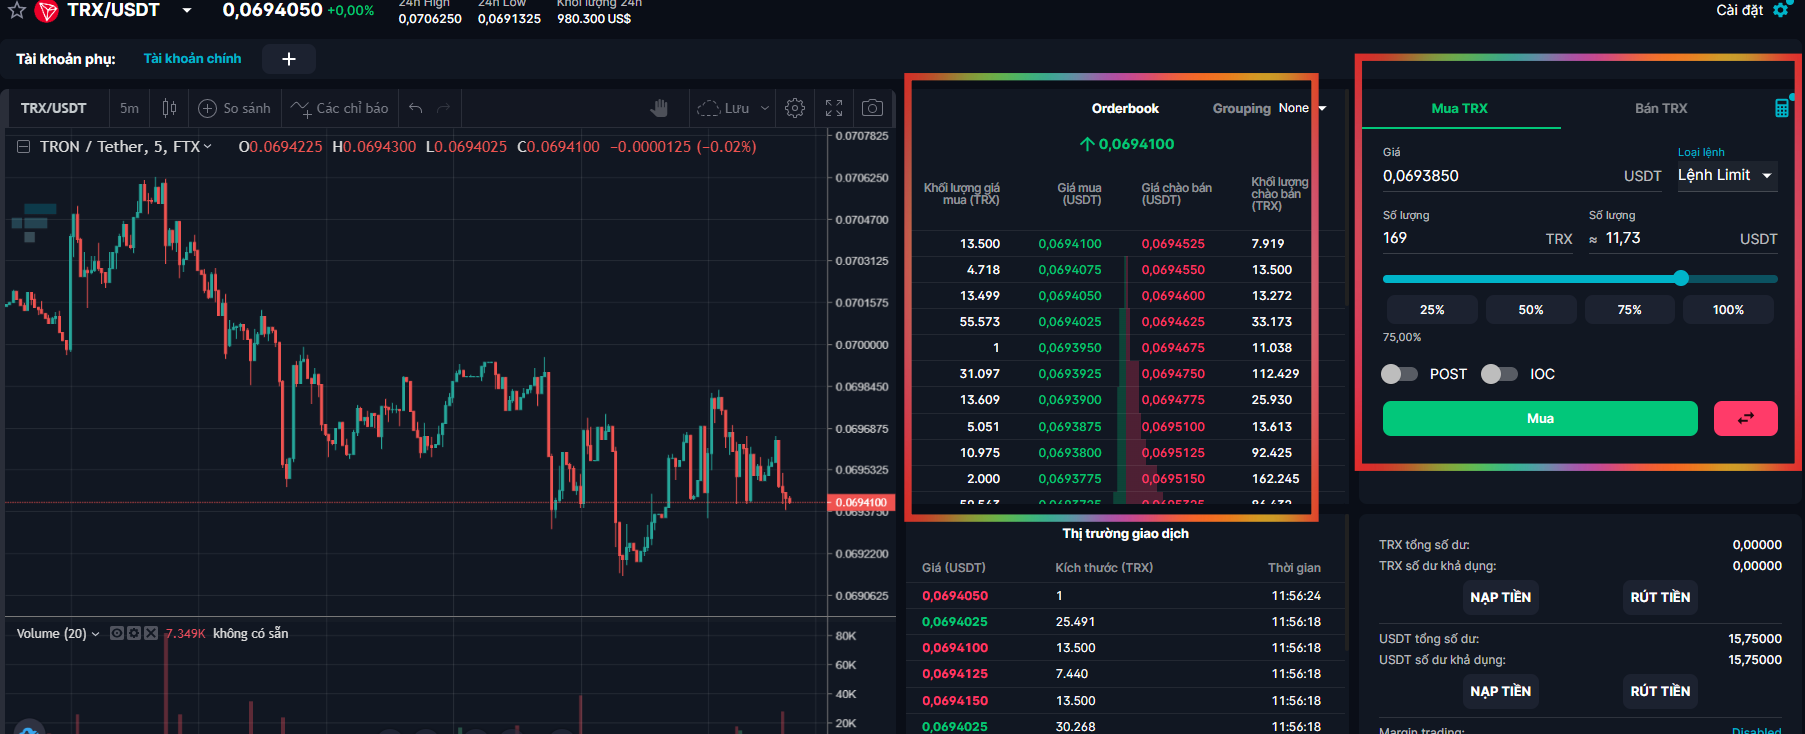Change the 5m chart interval
The image size is (1805, 734).
tap(129, 108)
